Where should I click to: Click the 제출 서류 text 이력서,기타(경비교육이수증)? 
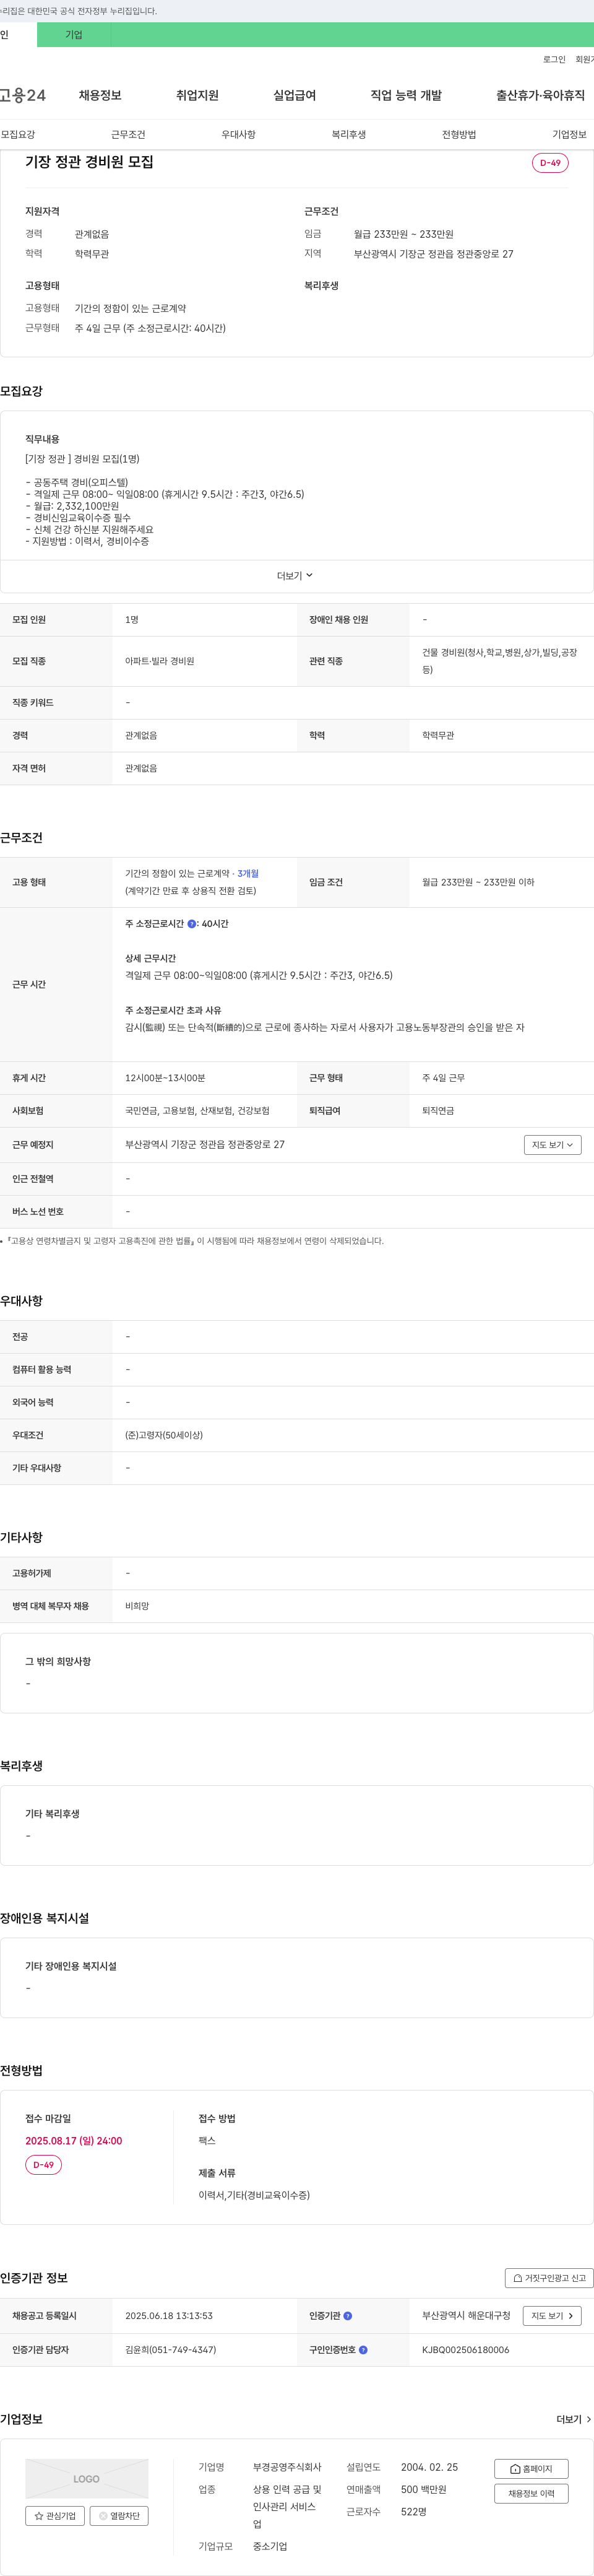[x=254, y=2195]
